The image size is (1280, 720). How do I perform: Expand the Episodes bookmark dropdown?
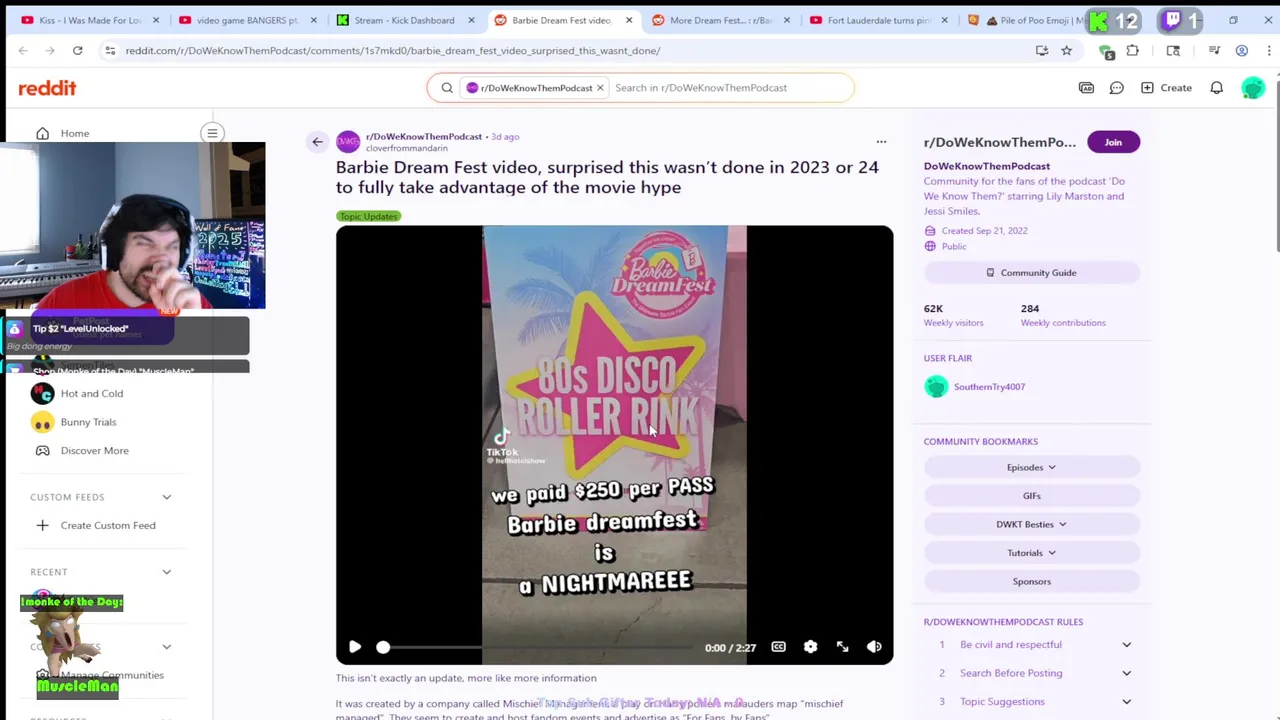pos(1031,467)
